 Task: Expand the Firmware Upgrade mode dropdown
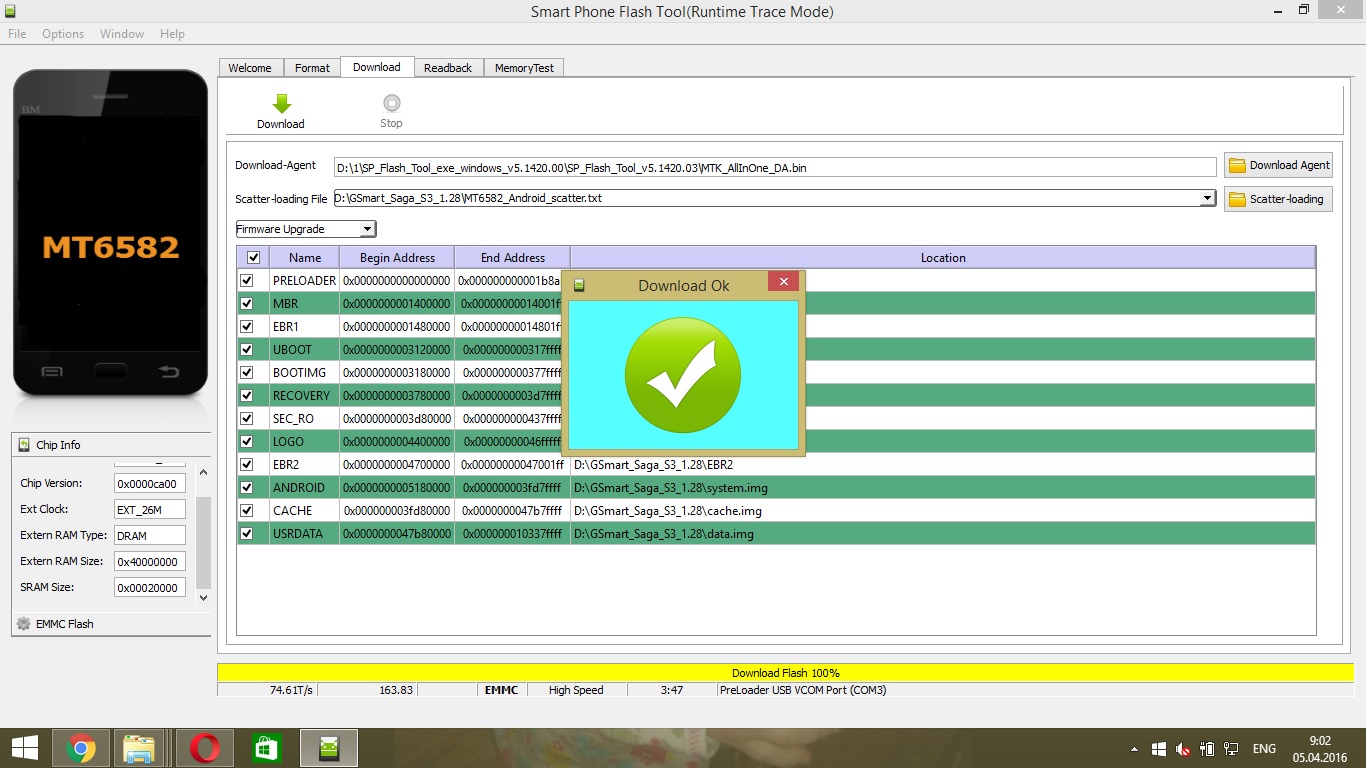tap(367, 229)
